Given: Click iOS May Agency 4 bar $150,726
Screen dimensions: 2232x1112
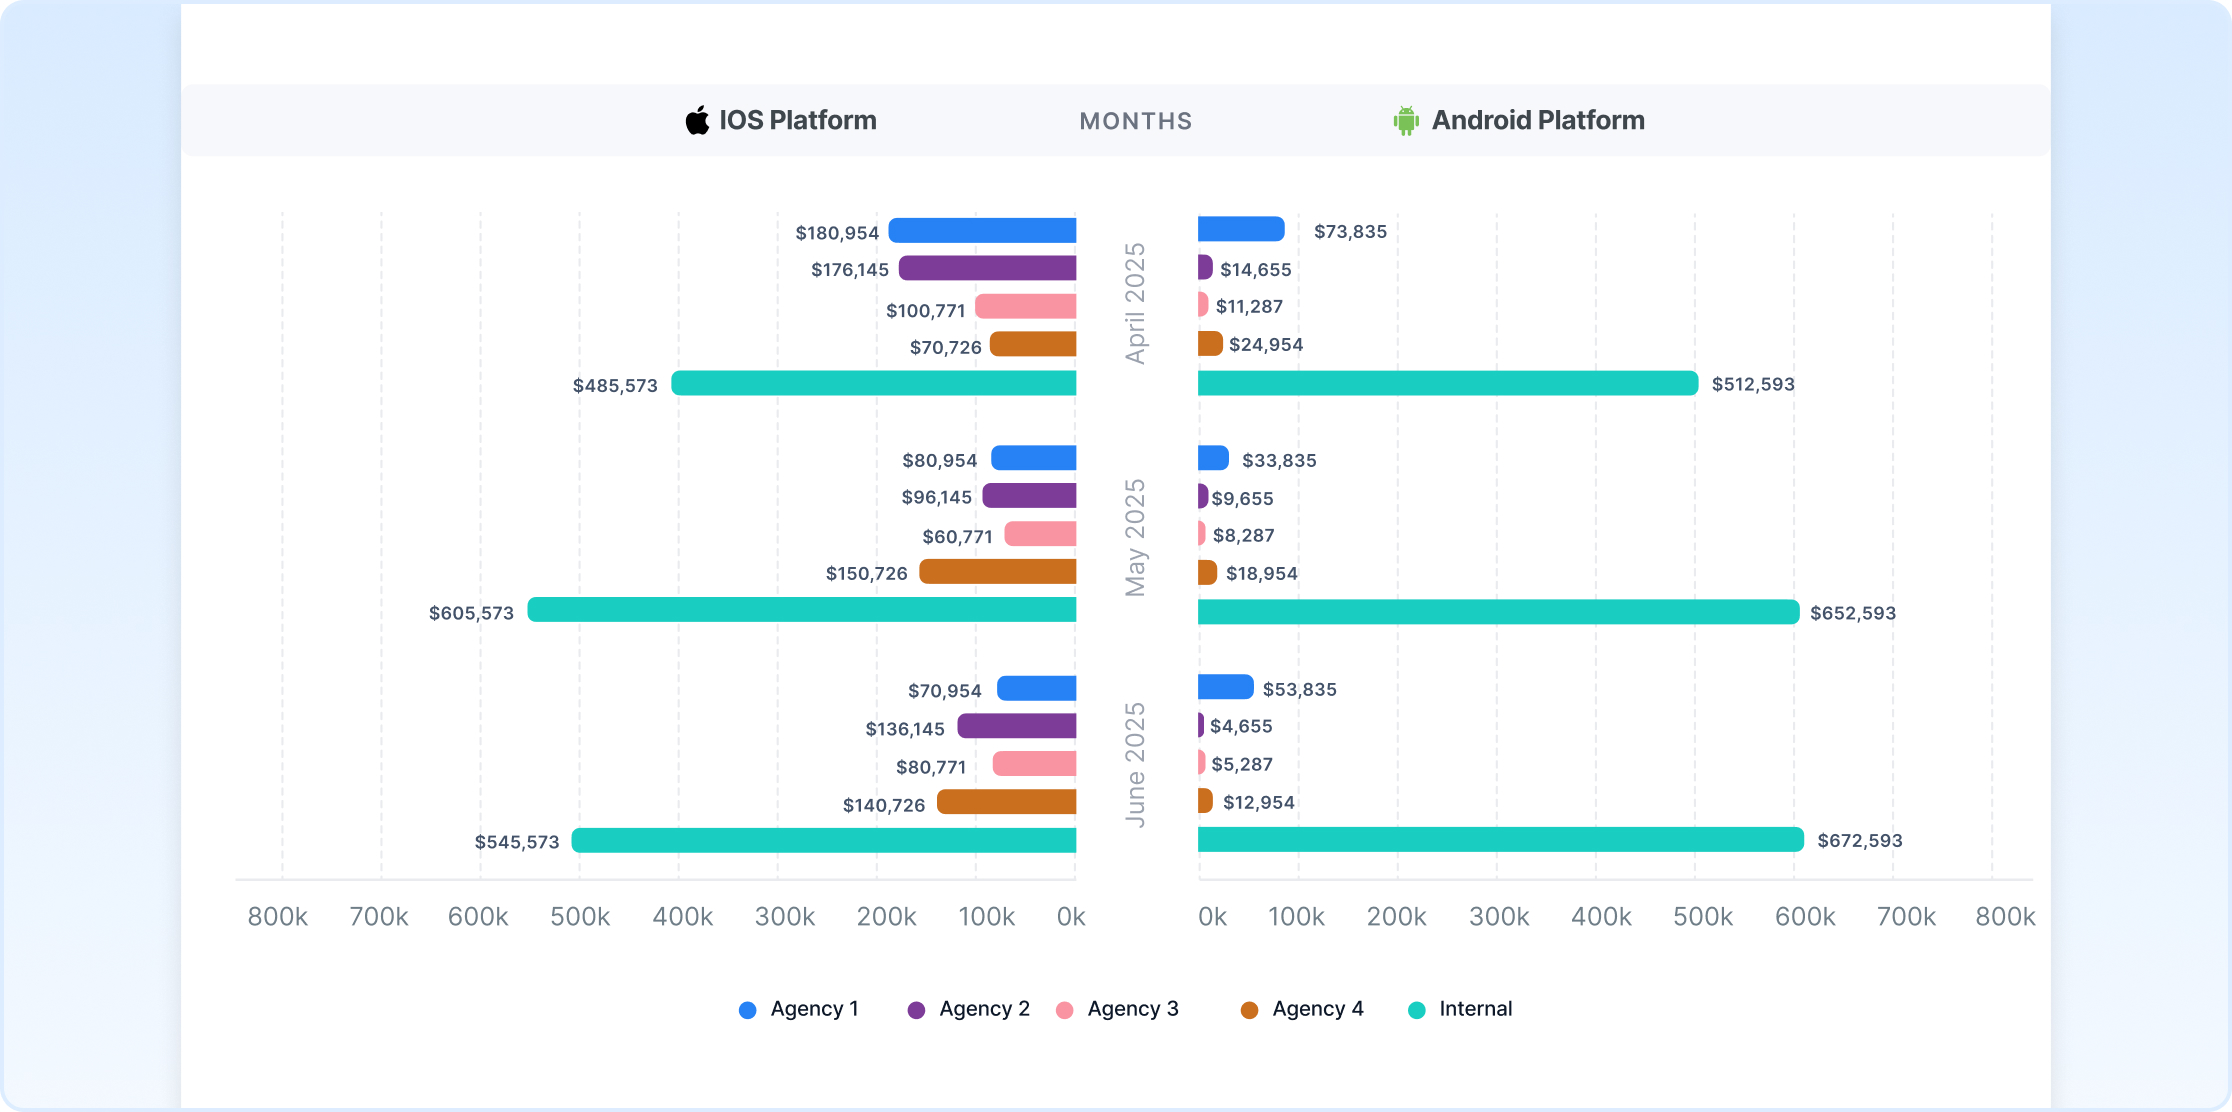Looking at the screenshot, I should click(x=997, y=572).
